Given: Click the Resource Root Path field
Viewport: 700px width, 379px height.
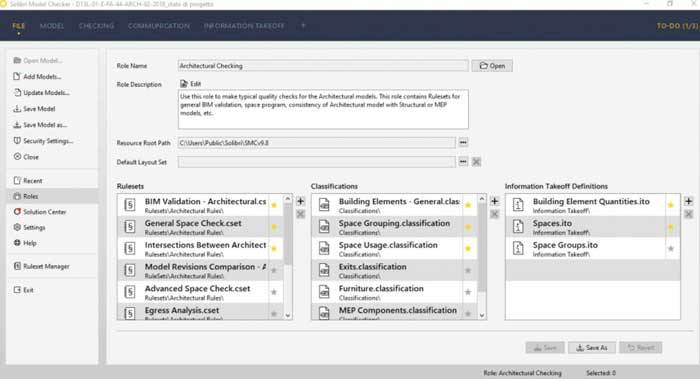Looking at the screenshot, I should tap(317, 143).
